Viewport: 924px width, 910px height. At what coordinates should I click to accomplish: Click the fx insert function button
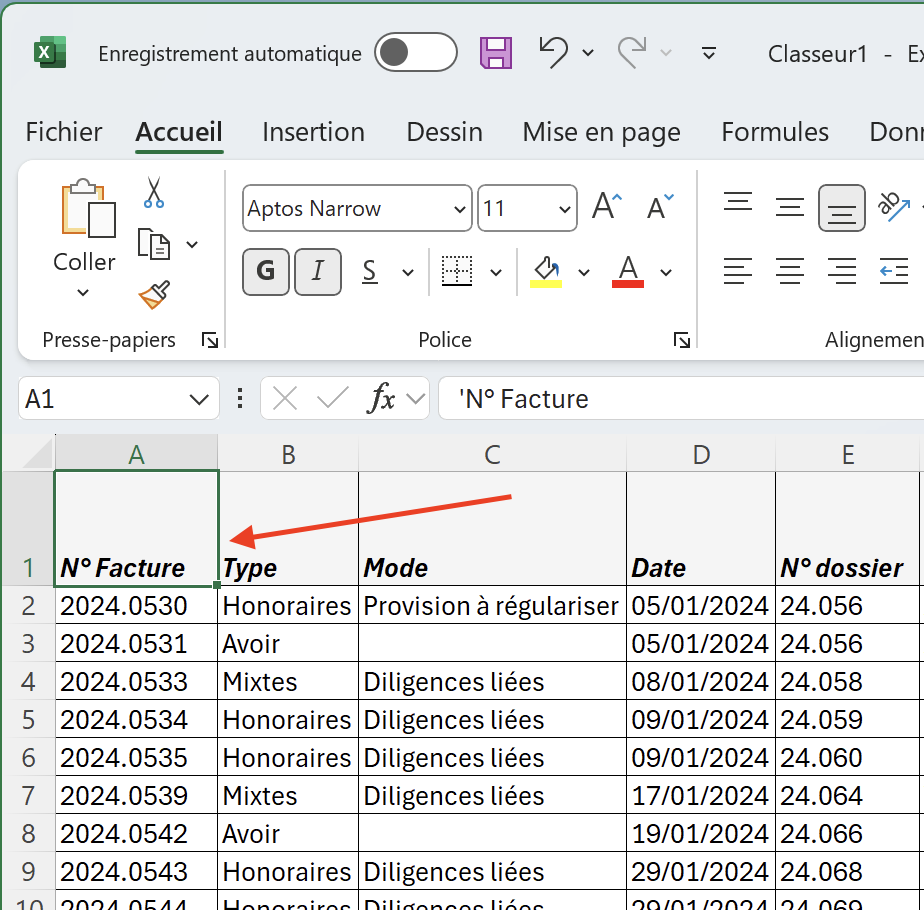coord(381,399)
